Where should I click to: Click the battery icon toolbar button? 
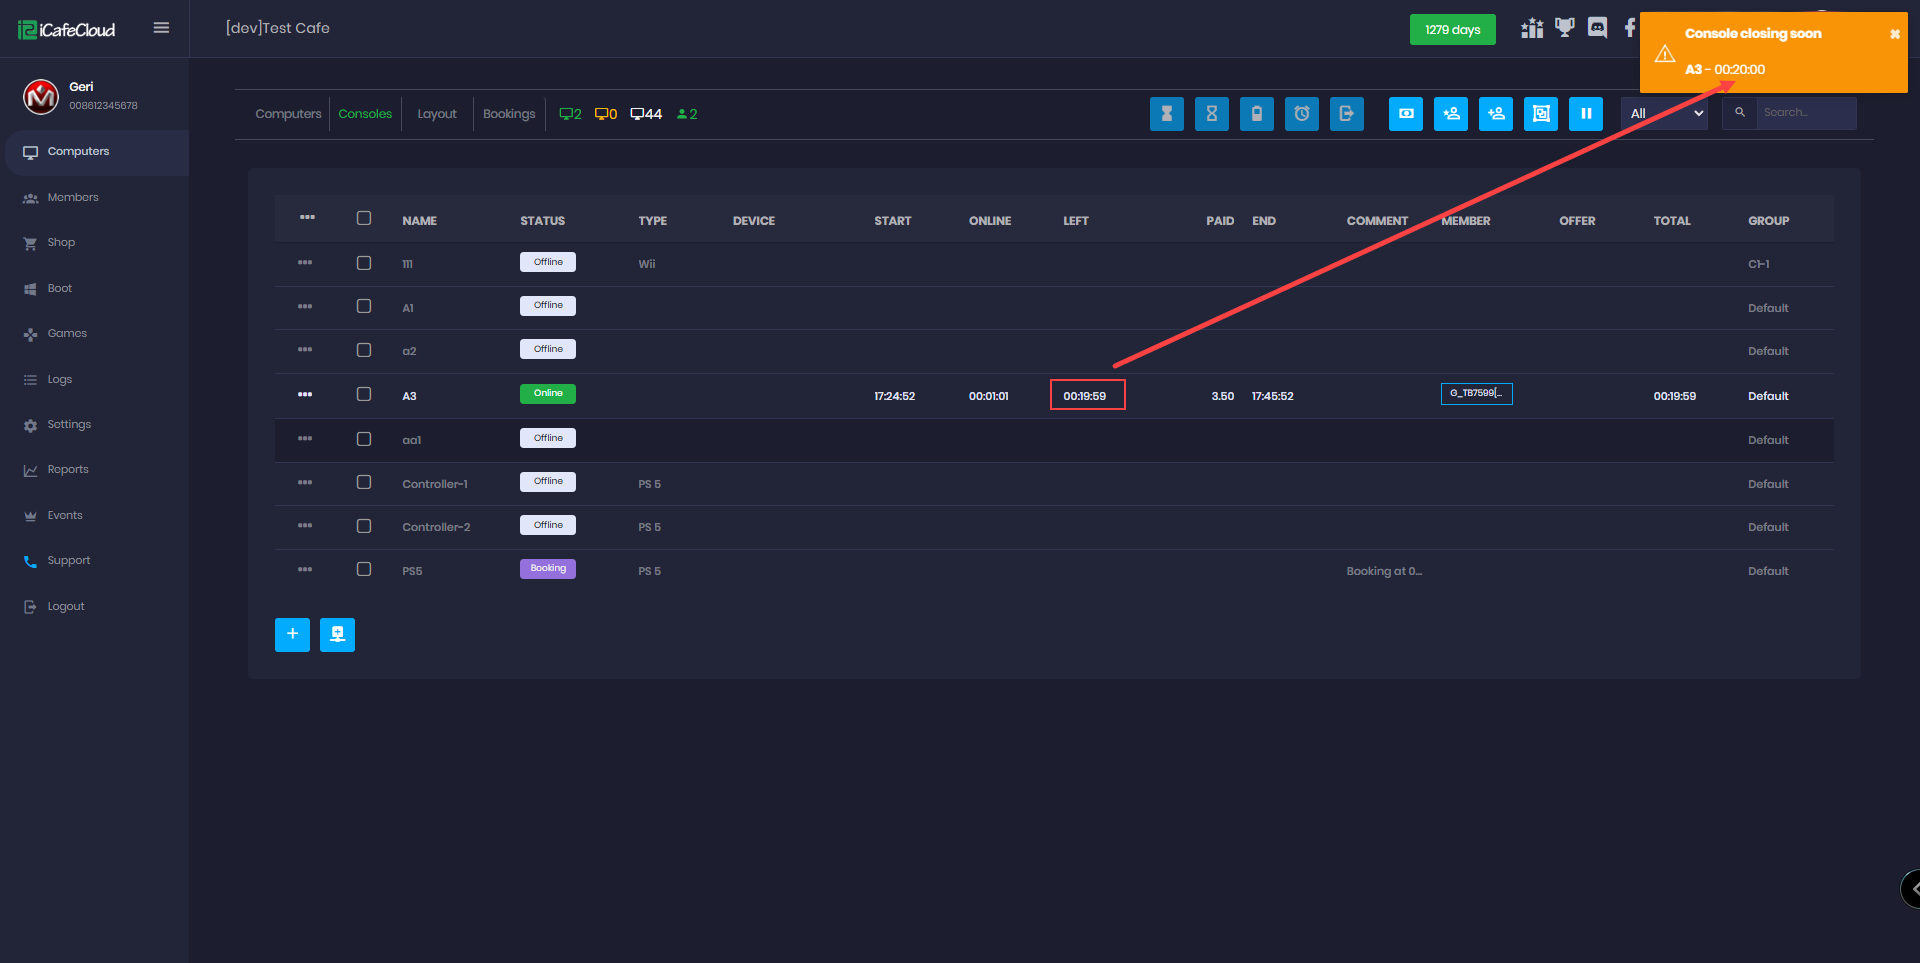click(x=1256, y=114)
